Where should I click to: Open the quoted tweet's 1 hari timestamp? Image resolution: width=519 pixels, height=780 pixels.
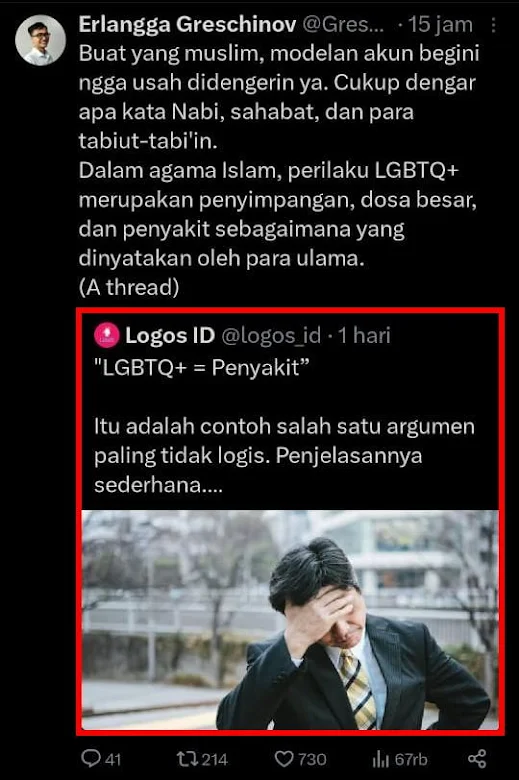point(364,335)
